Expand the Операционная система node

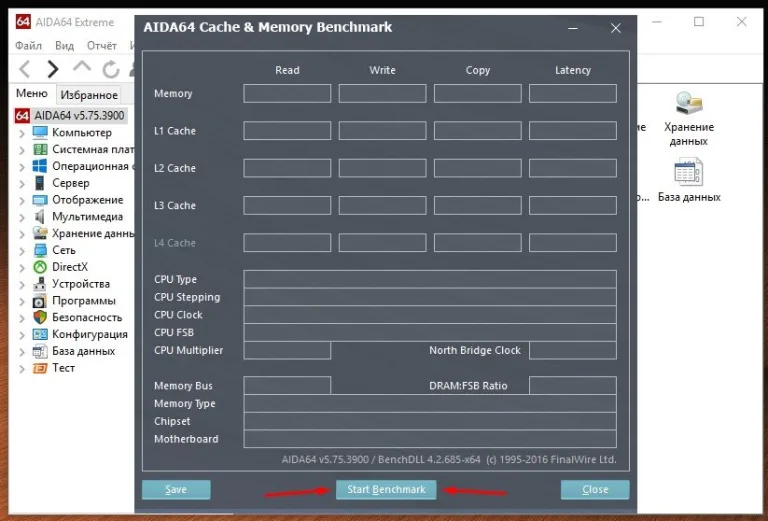(x=22, y=166)
